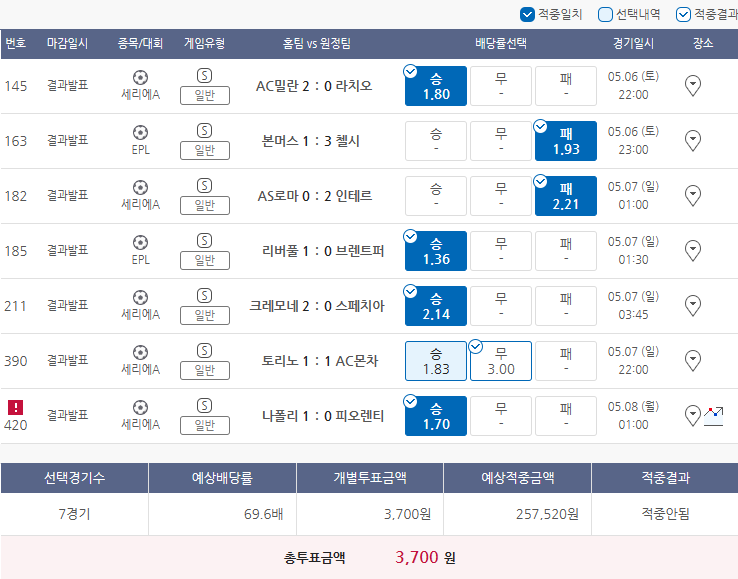Click 패 option for AC밀란 match
Image resolution: width=738 pixels, height=579 pixels.
tap(566, 86)
